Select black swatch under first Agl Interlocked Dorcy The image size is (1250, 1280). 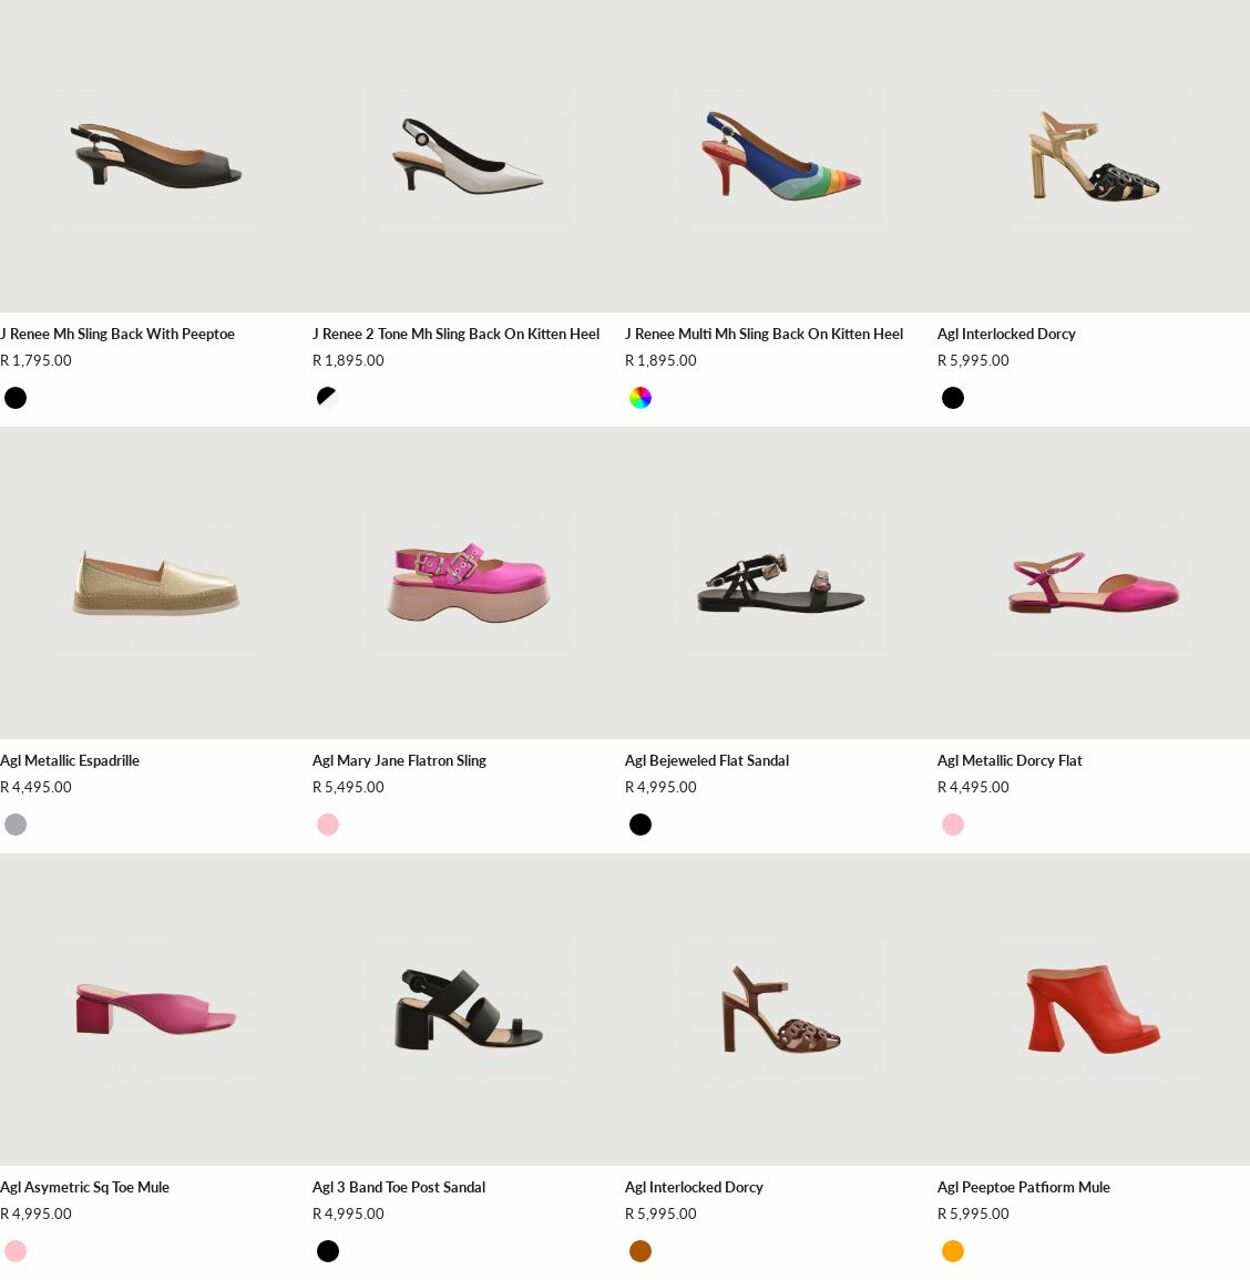coord(953,398)
